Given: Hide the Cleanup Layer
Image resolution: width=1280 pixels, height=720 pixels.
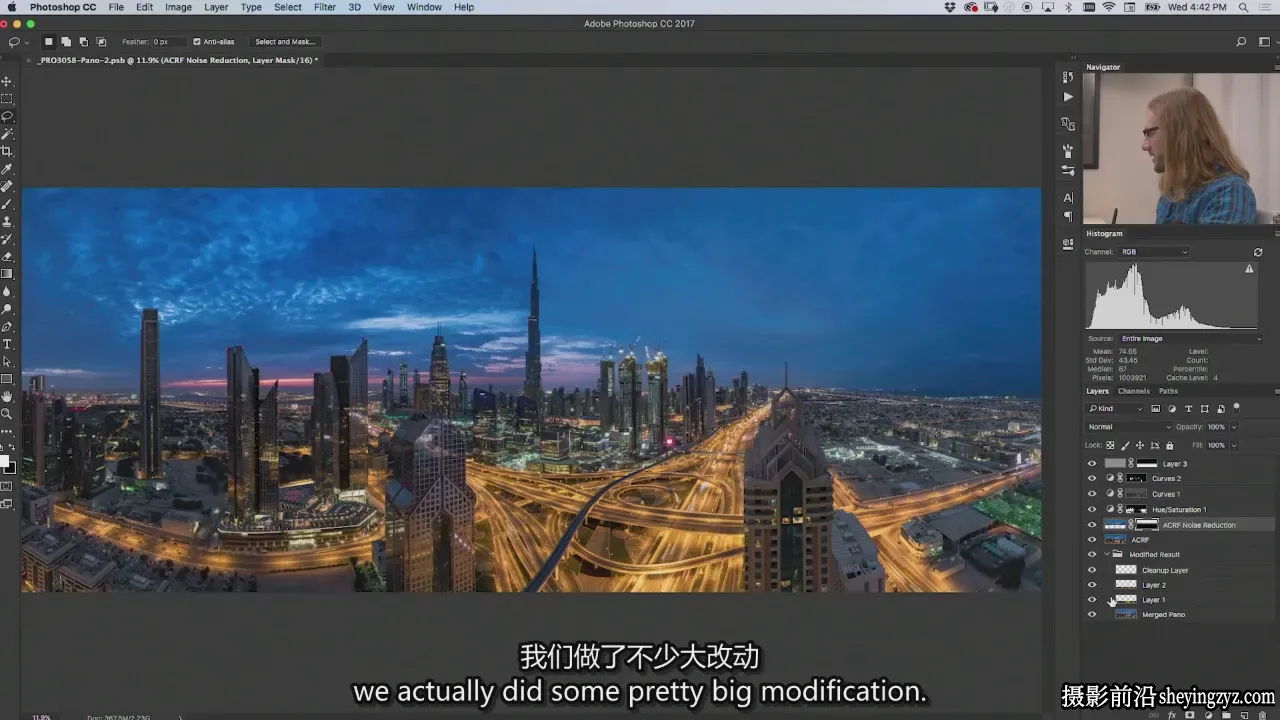Looking at the screenshot, I should pyautogui.click(x=1092, y=570).
